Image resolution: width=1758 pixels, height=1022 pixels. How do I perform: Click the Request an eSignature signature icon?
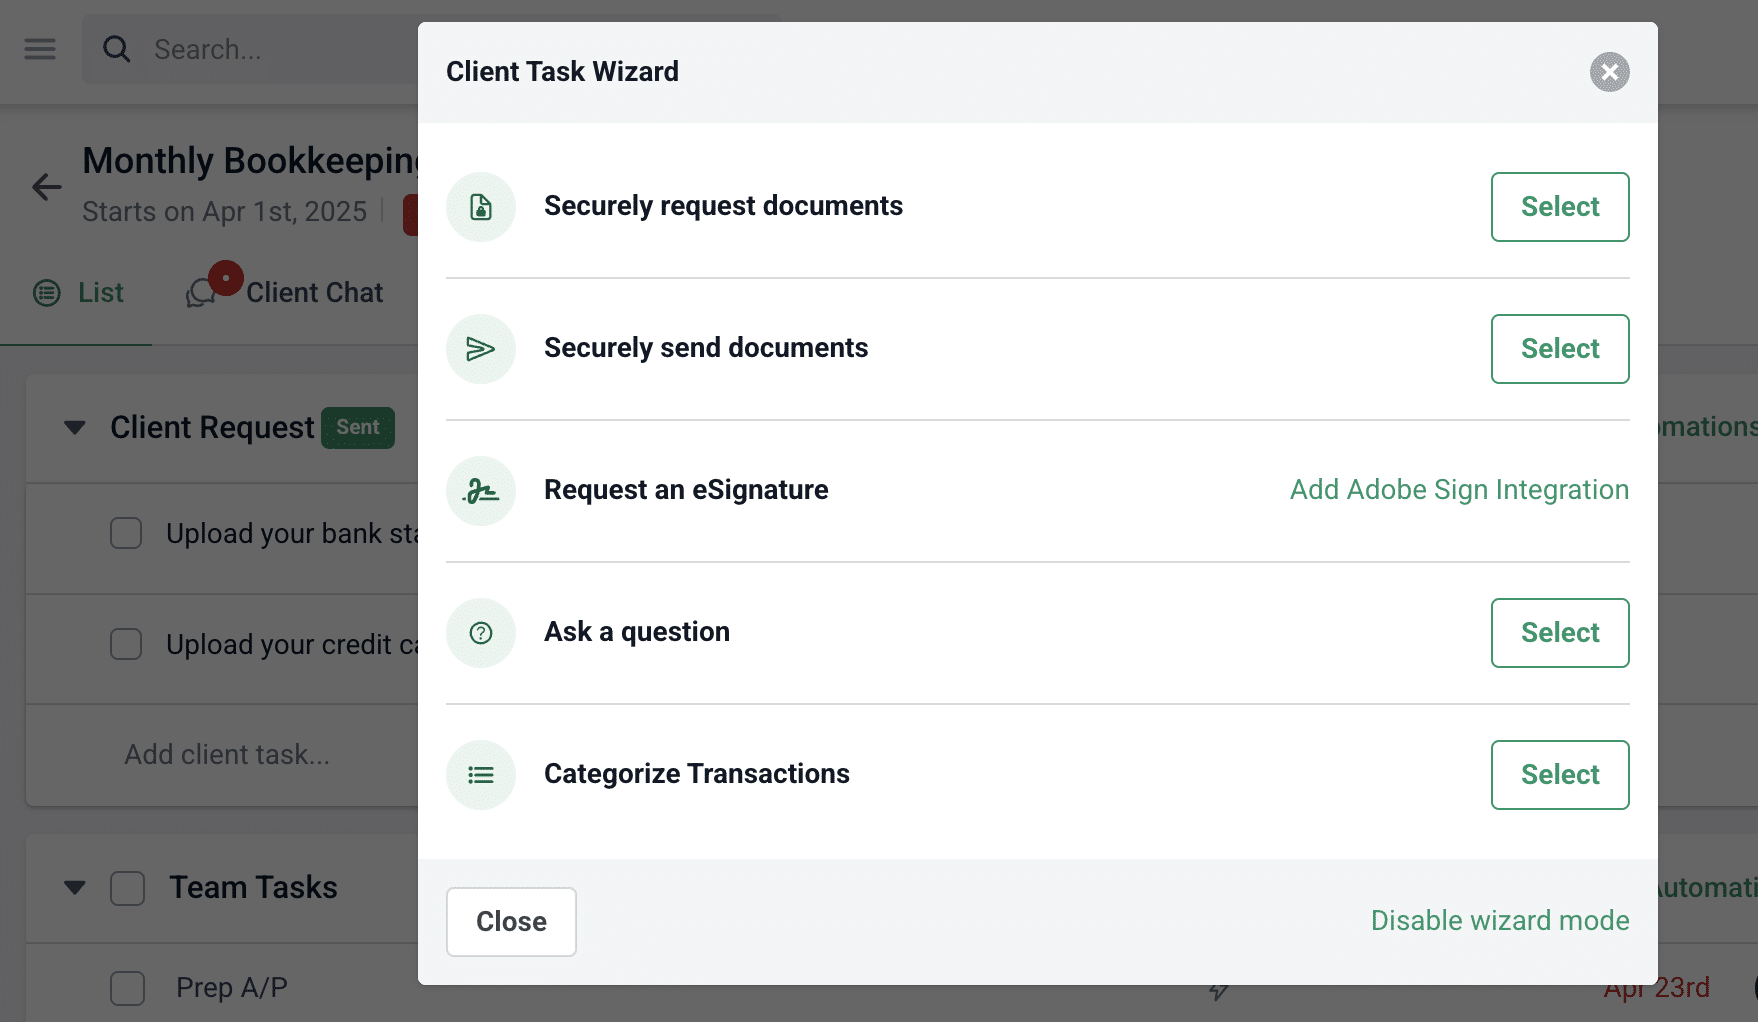coord(481,491)
